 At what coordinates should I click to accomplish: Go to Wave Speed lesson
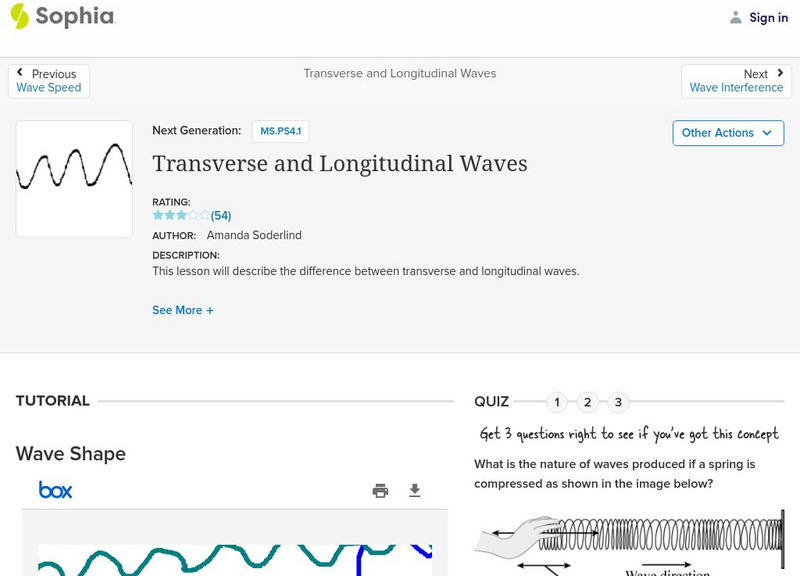(49, 88)
